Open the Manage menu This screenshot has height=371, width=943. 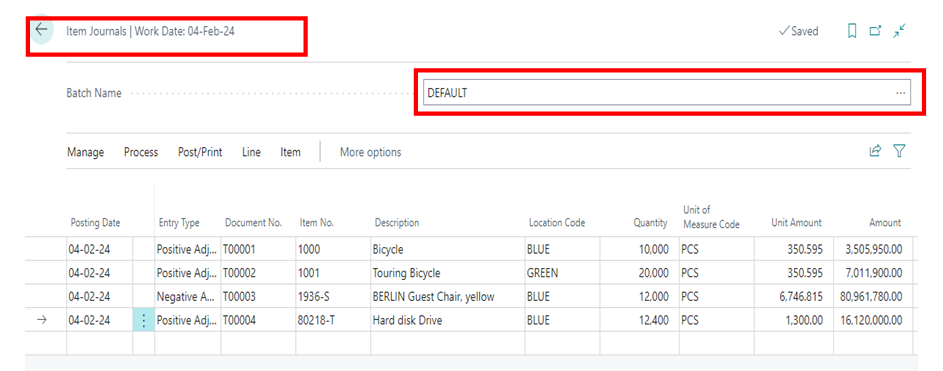85,152
